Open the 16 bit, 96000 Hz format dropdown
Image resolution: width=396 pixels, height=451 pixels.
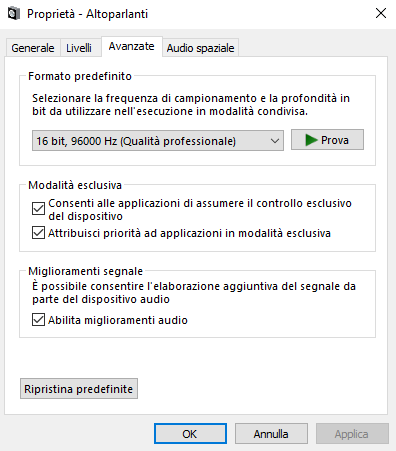point(158,141)
